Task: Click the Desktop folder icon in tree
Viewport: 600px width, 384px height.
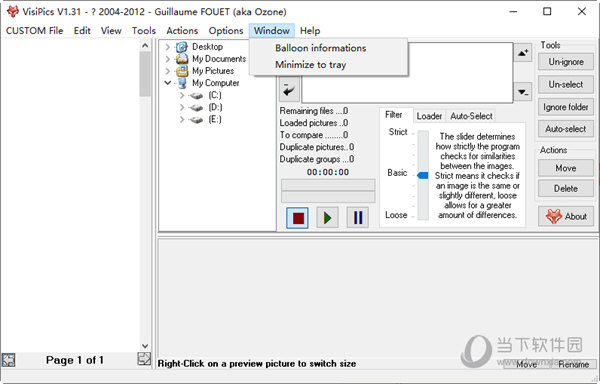Action: pos(182,47)
